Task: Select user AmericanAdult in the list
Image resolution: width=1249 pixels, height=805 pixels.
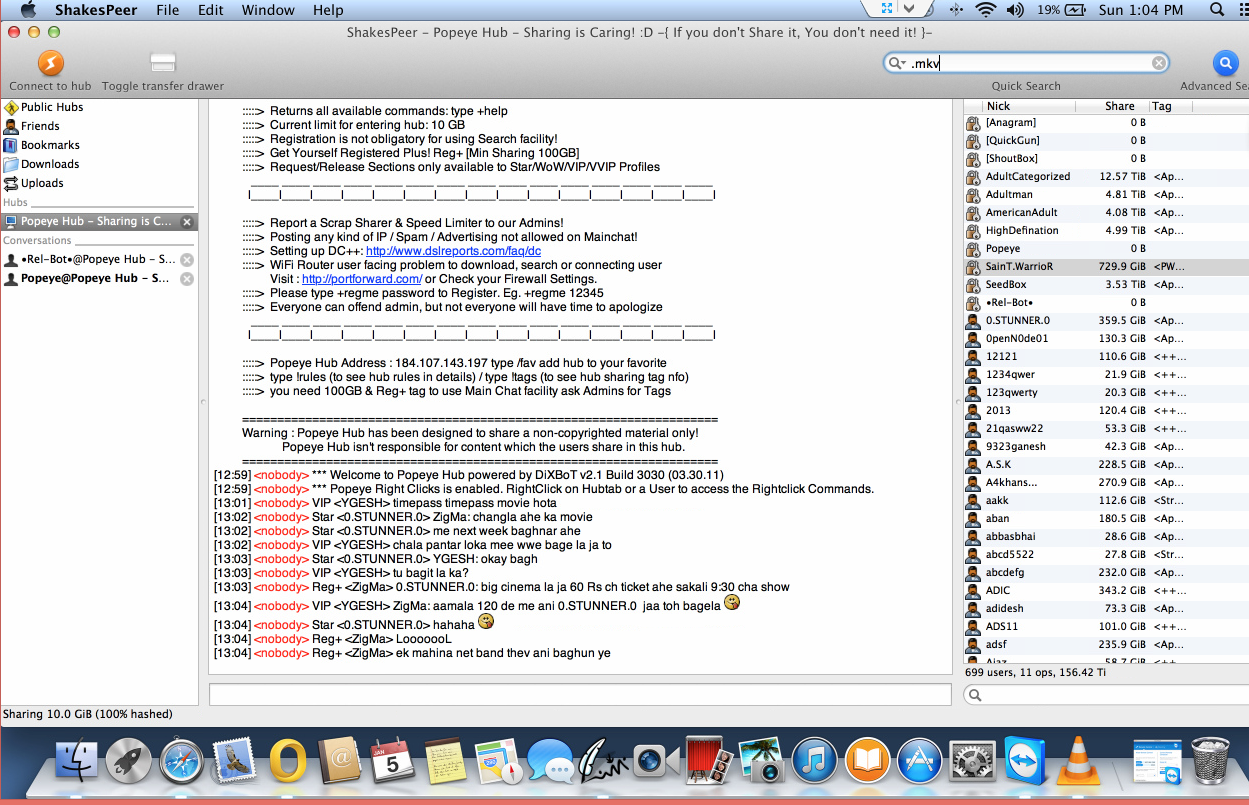Action: tap(1106, 213)
